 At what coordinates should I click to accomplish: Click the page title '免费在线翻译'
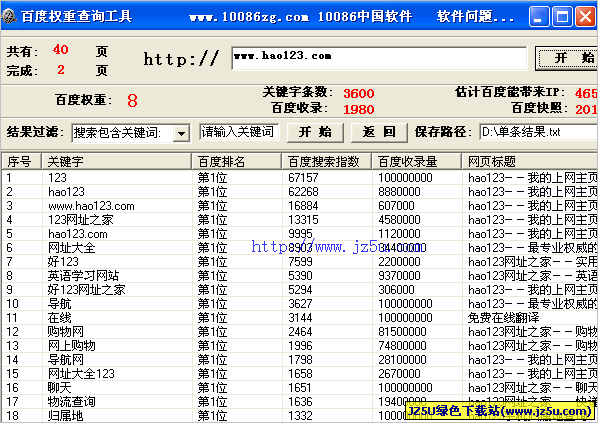(x=503, y=318)
